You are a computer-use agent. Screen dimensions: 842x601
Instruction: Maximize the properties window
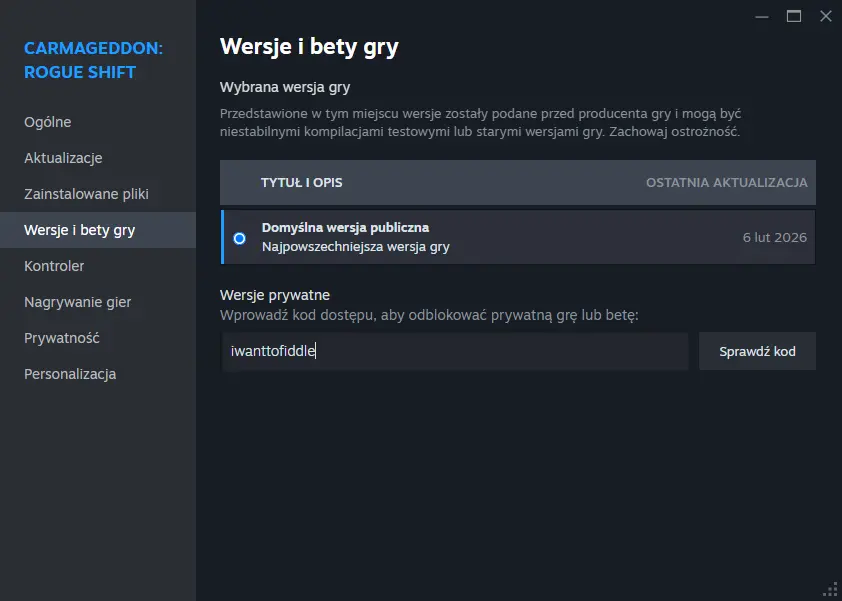click(794, 16)
